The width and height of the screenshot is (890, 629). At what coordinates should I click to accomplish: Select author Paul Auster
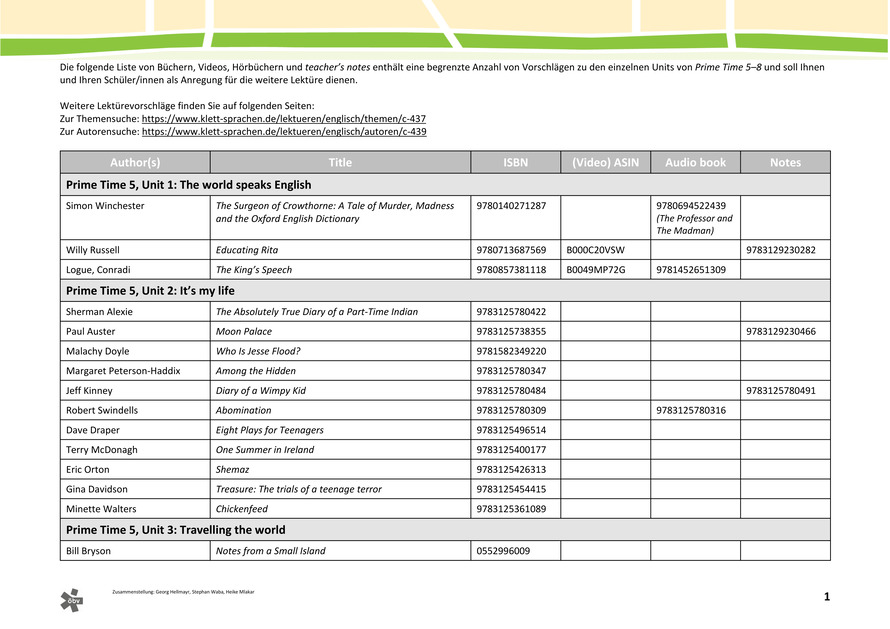pos(90,332)
